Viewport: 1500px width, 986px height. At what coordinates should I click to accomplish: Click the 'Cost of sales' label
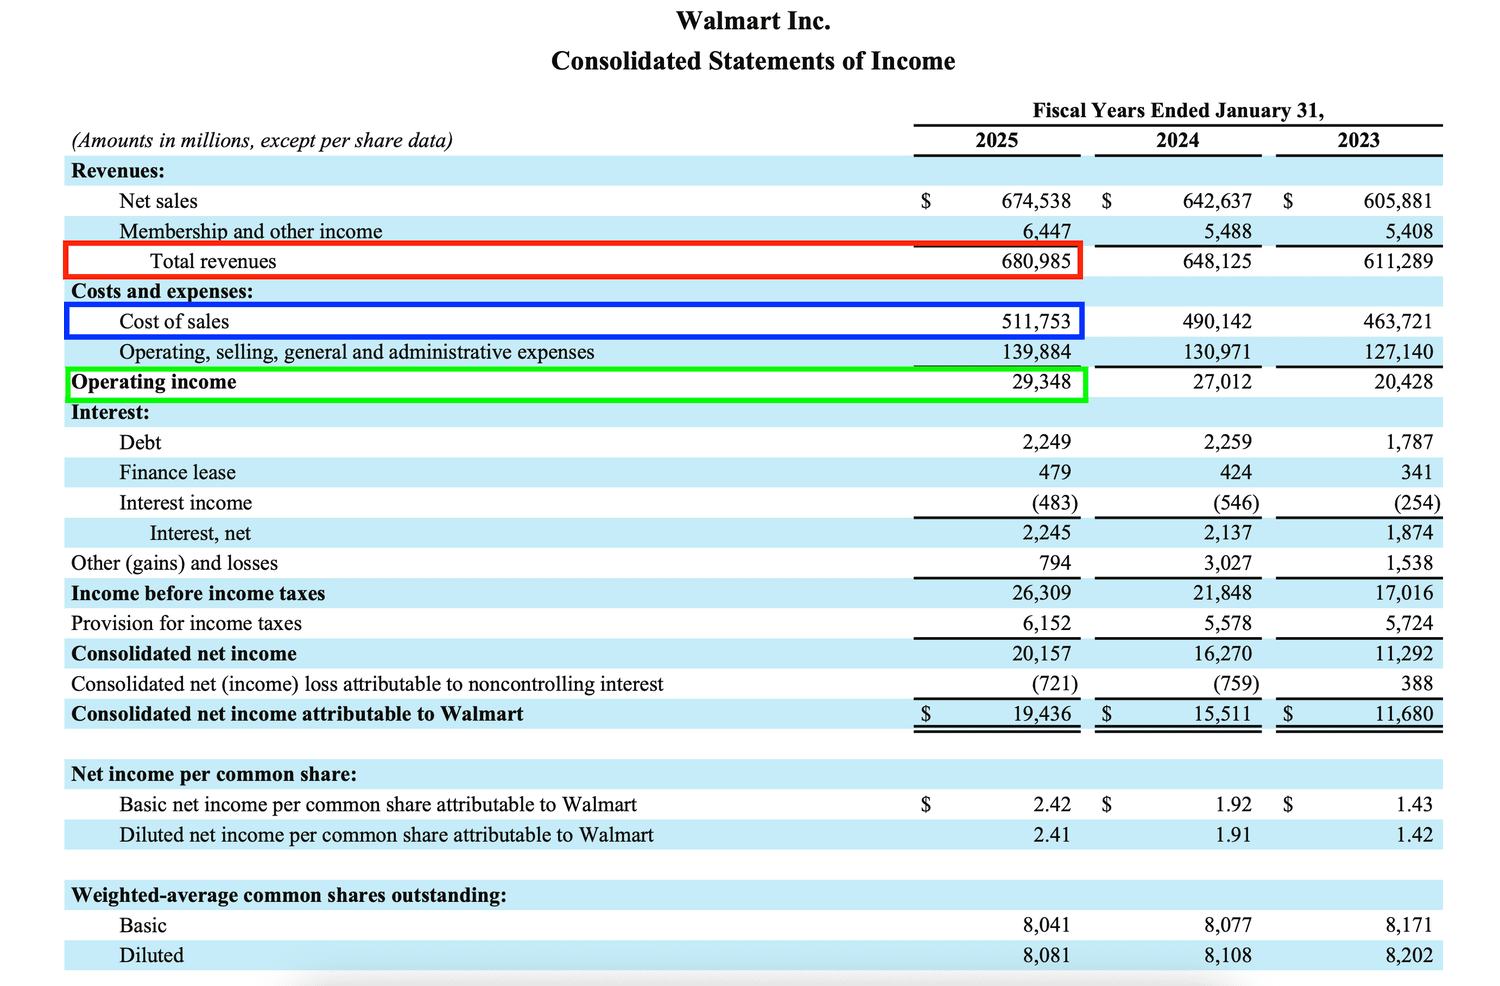tap(174, 322)
